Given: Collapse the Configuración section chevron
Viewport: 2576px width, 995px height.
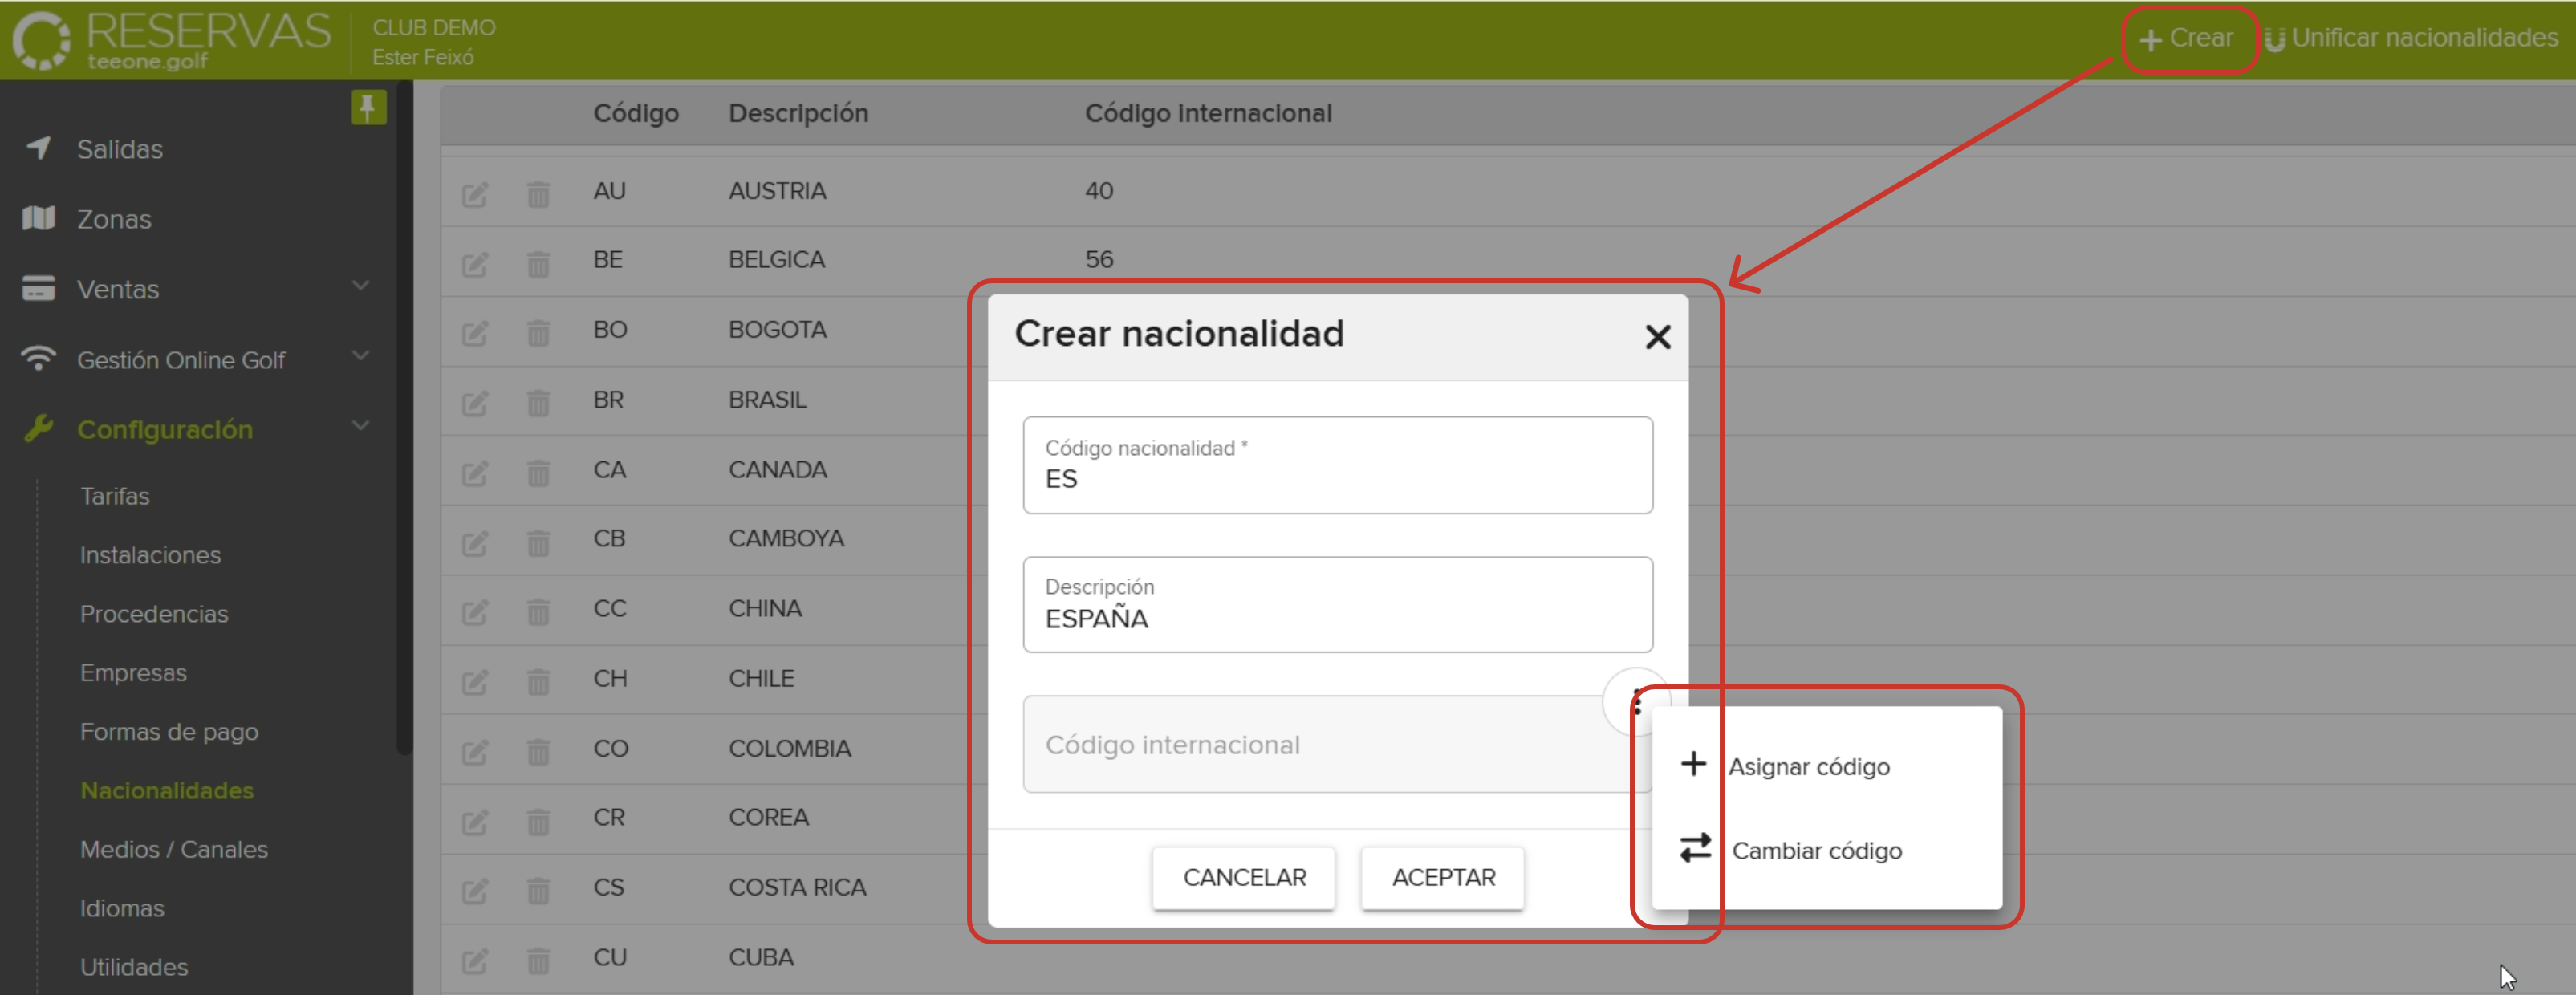Looking at the screenshot, I should 361,427.
